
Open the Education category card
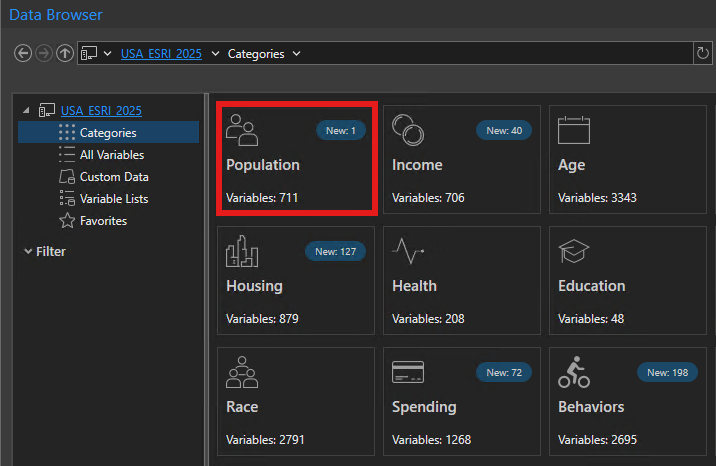click(x=628, y=280)
